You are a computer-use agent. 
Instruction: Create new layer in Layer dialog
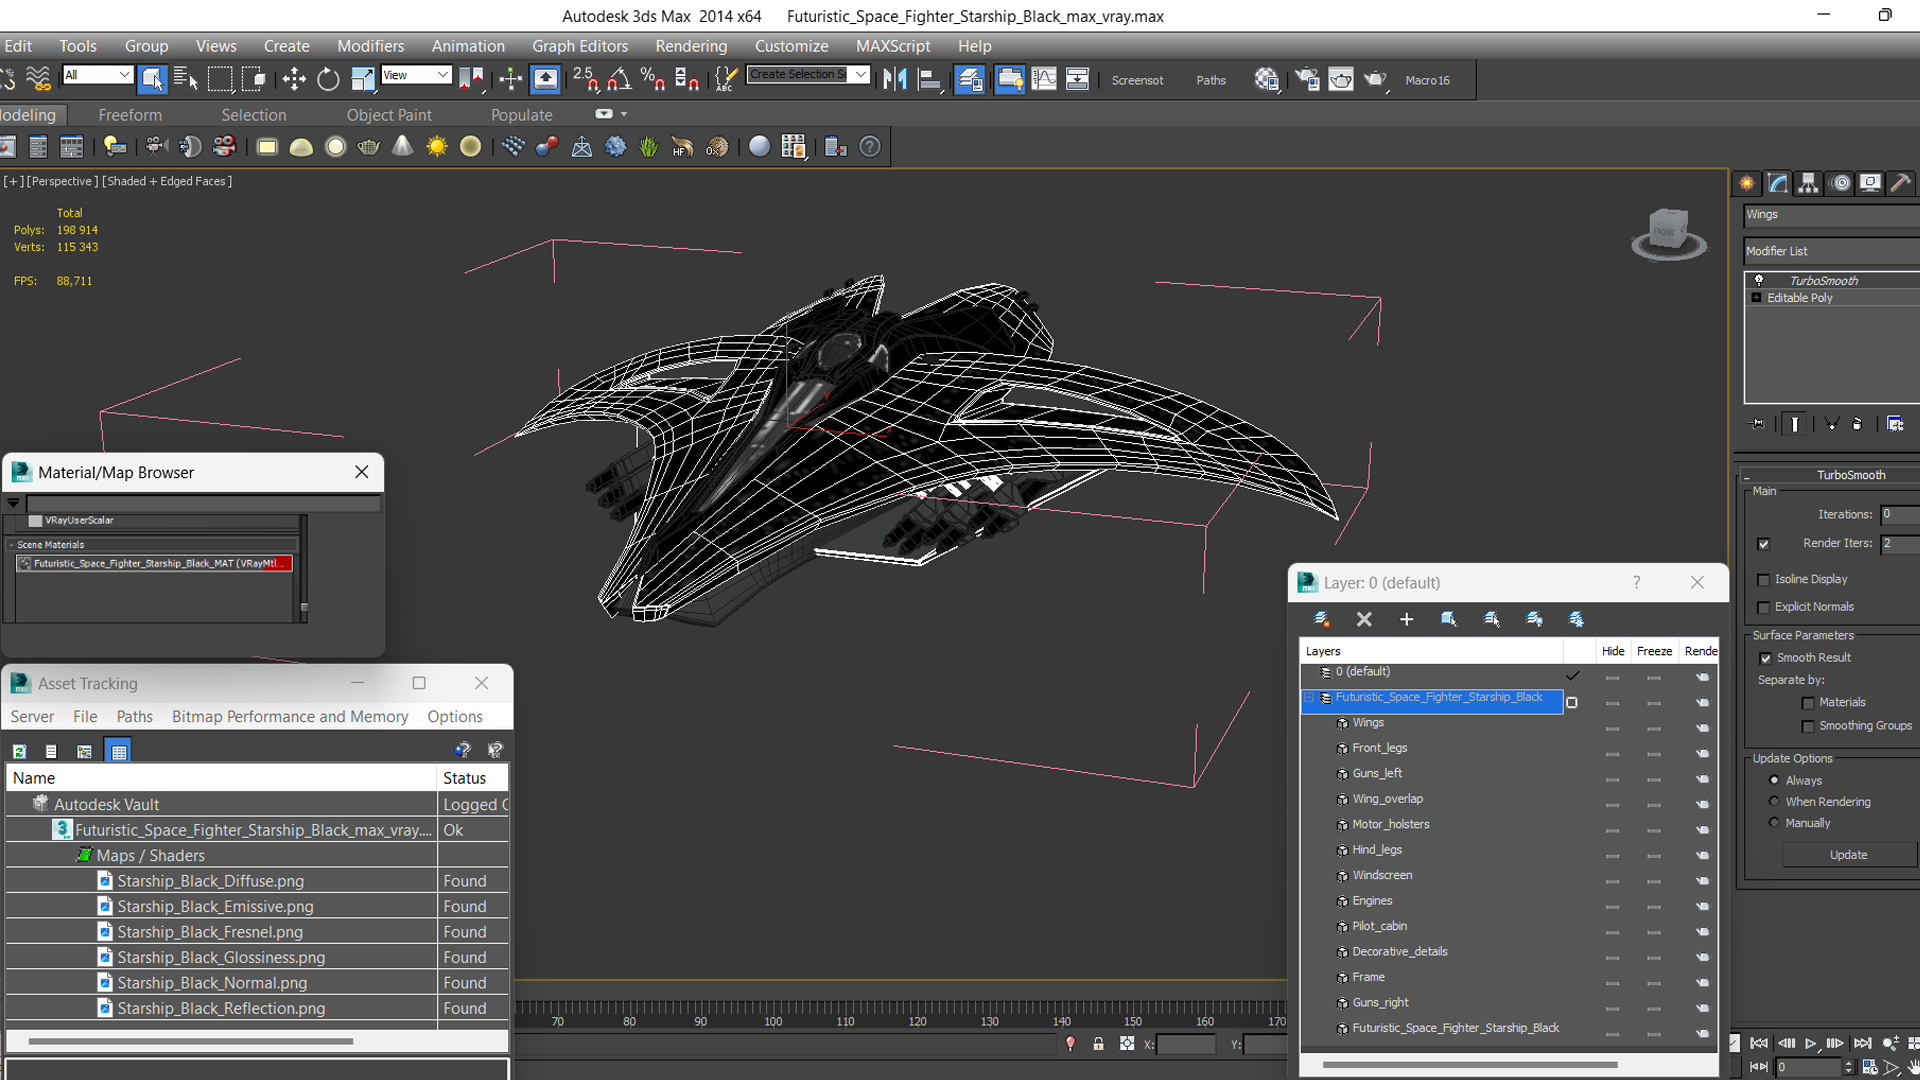click(1321, 619)
